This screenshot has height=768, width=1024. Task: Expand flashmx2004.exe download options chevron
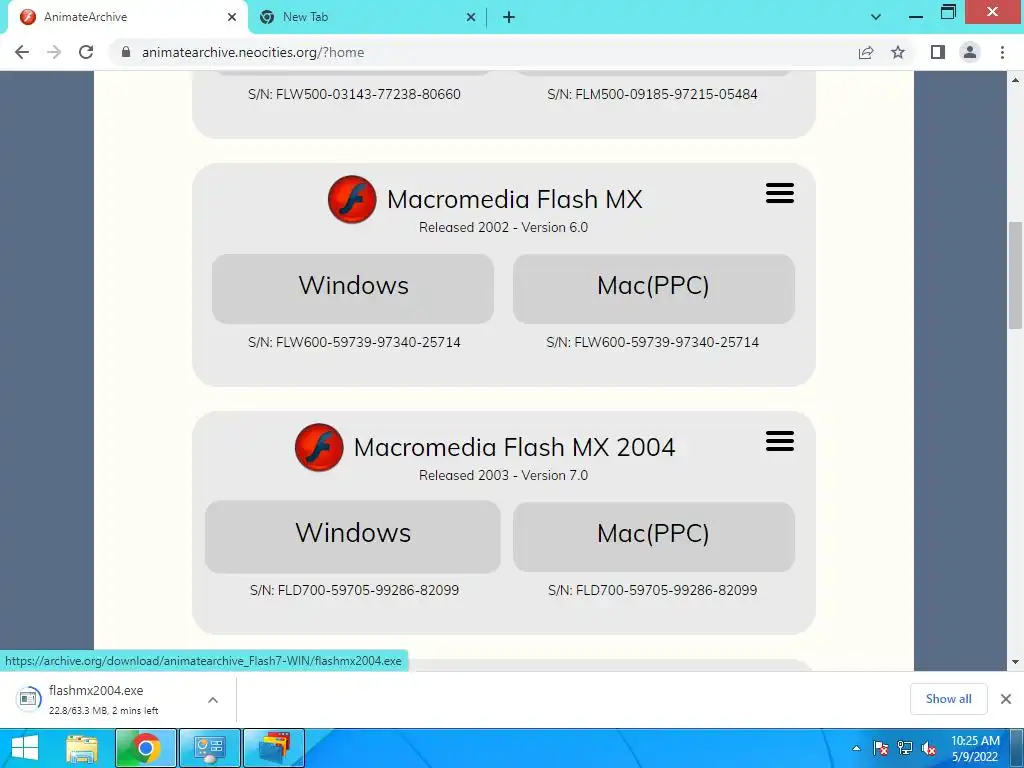tap(213, 700)
